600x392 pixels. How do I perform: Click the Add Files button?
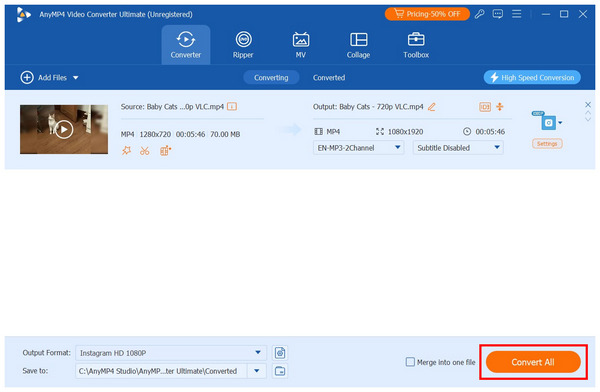click(x=44, y=77)
